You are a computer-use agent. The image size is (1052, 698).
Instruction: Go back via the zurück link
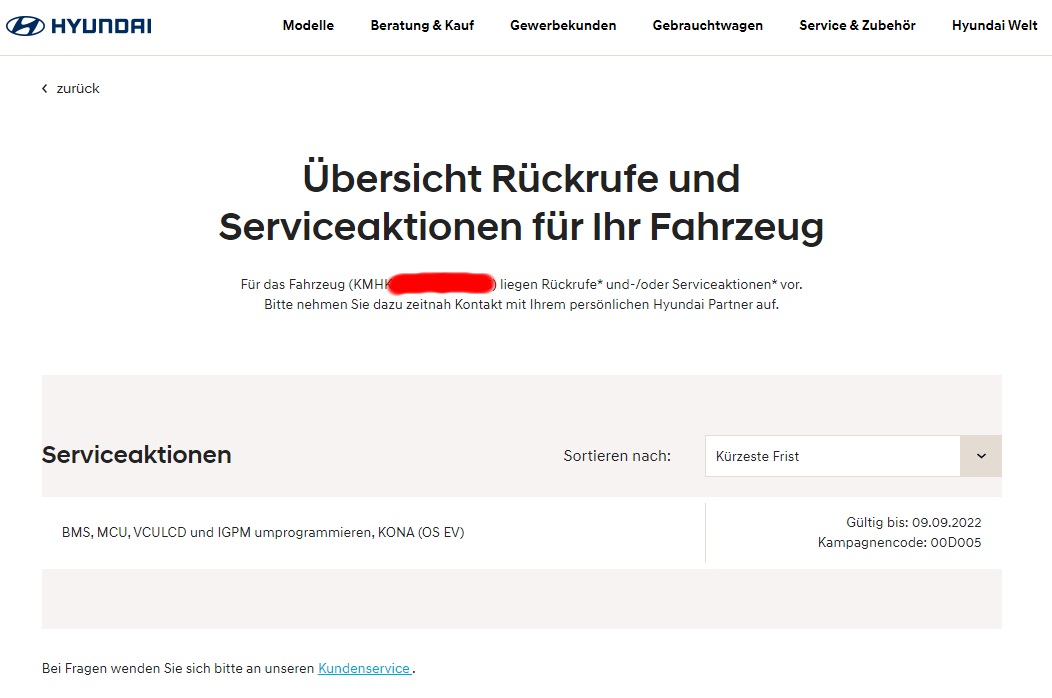coord(78,89)
